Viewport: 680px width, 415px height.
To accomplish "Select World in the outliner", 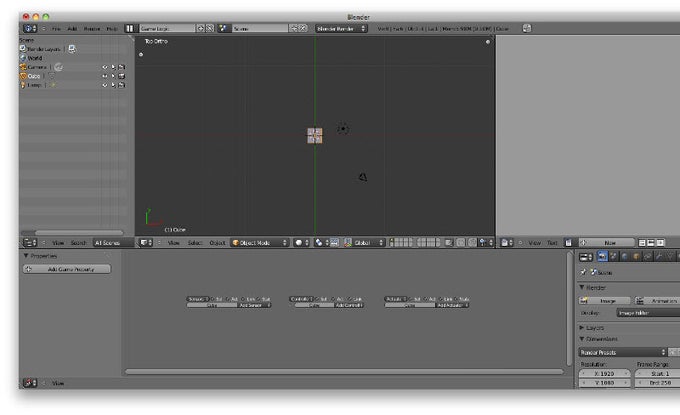I will 35,58.
